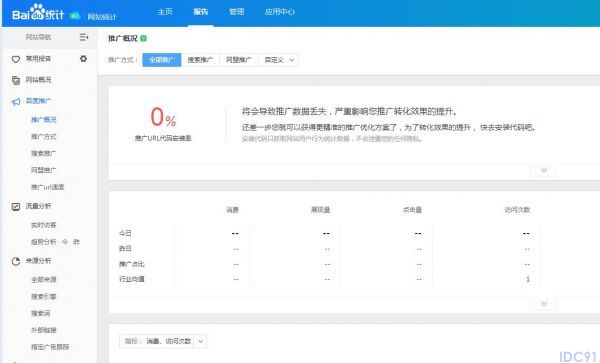Click the chart icon for 流量分析
Screen dimensions: 600x363
coord(16,207)
